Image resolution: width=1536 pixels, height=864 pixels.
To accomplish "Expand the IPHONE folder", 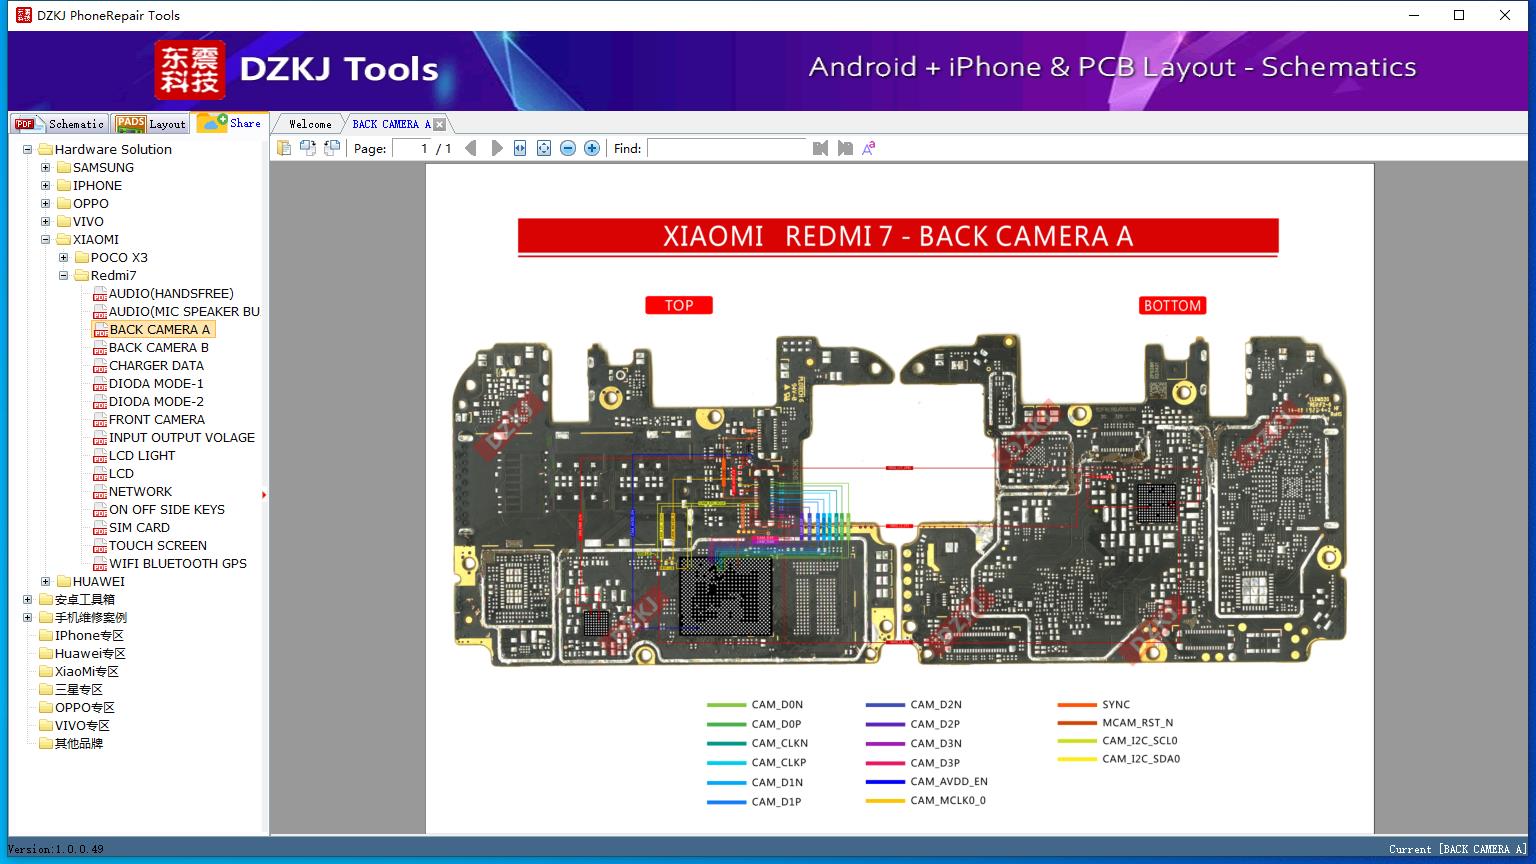I will click(46, 186).
